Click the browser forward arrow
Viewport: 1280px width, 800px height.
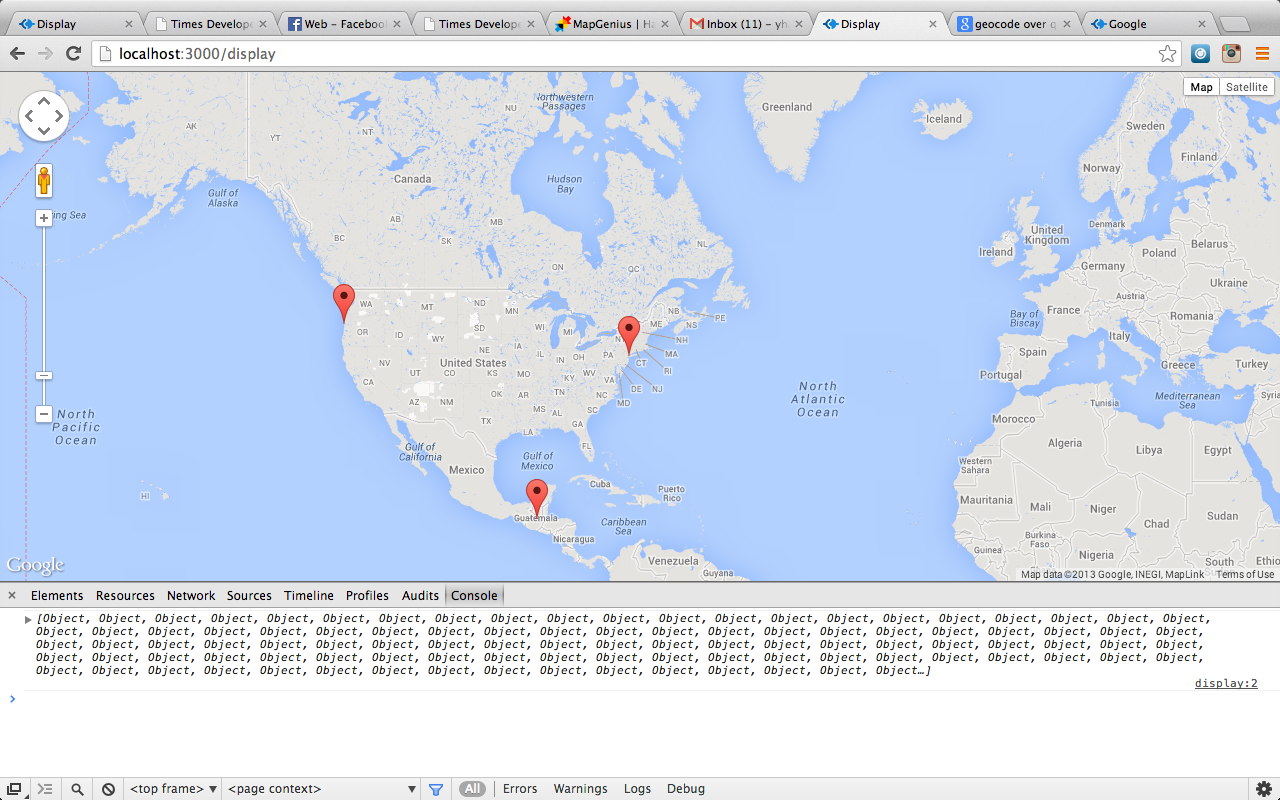(x=45, y=54)
